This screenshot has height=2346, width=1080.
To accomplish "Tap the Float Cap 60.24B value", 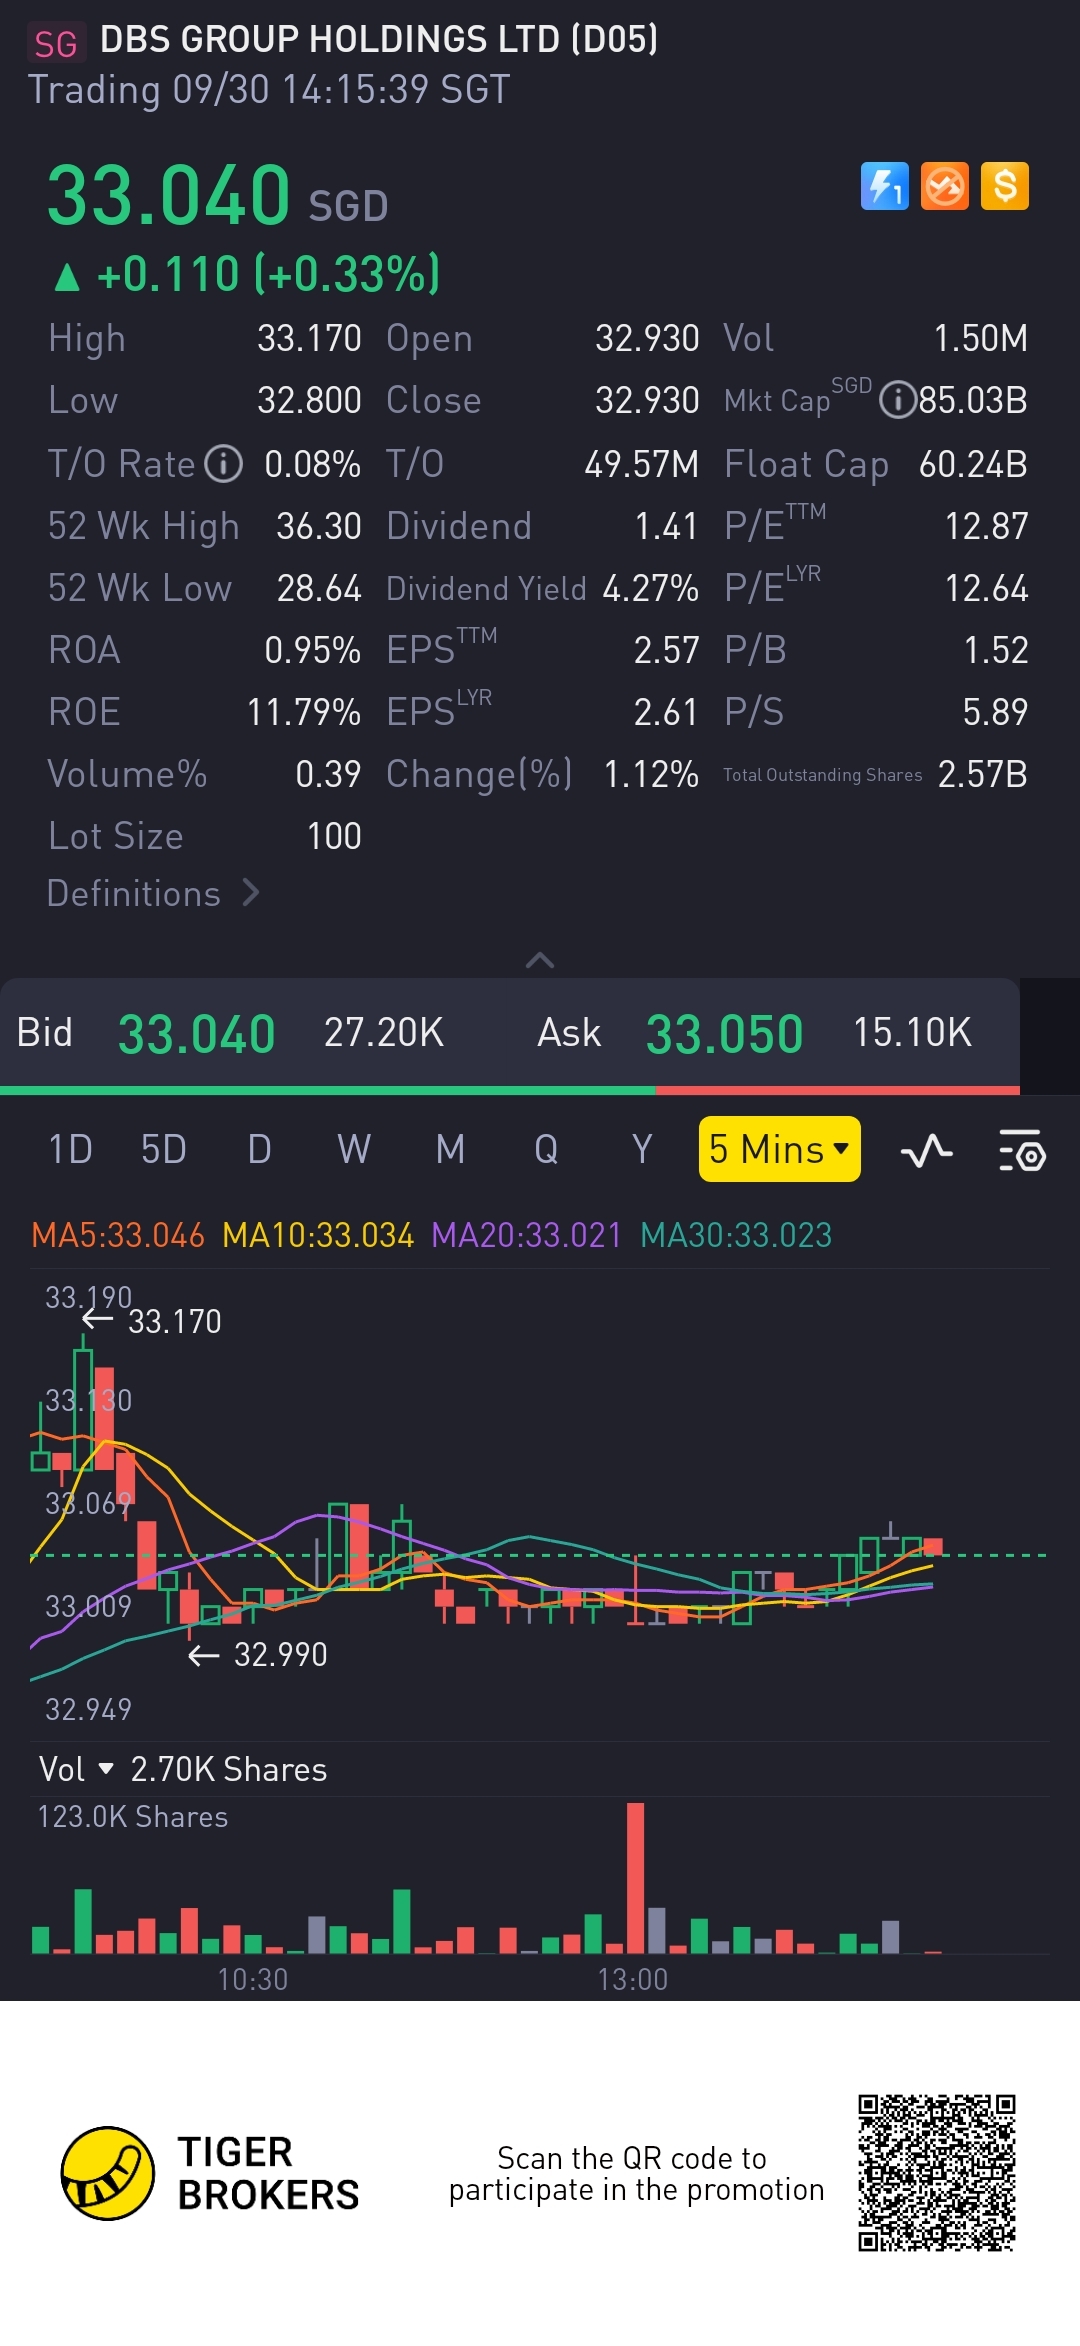I will coord(973,464).
